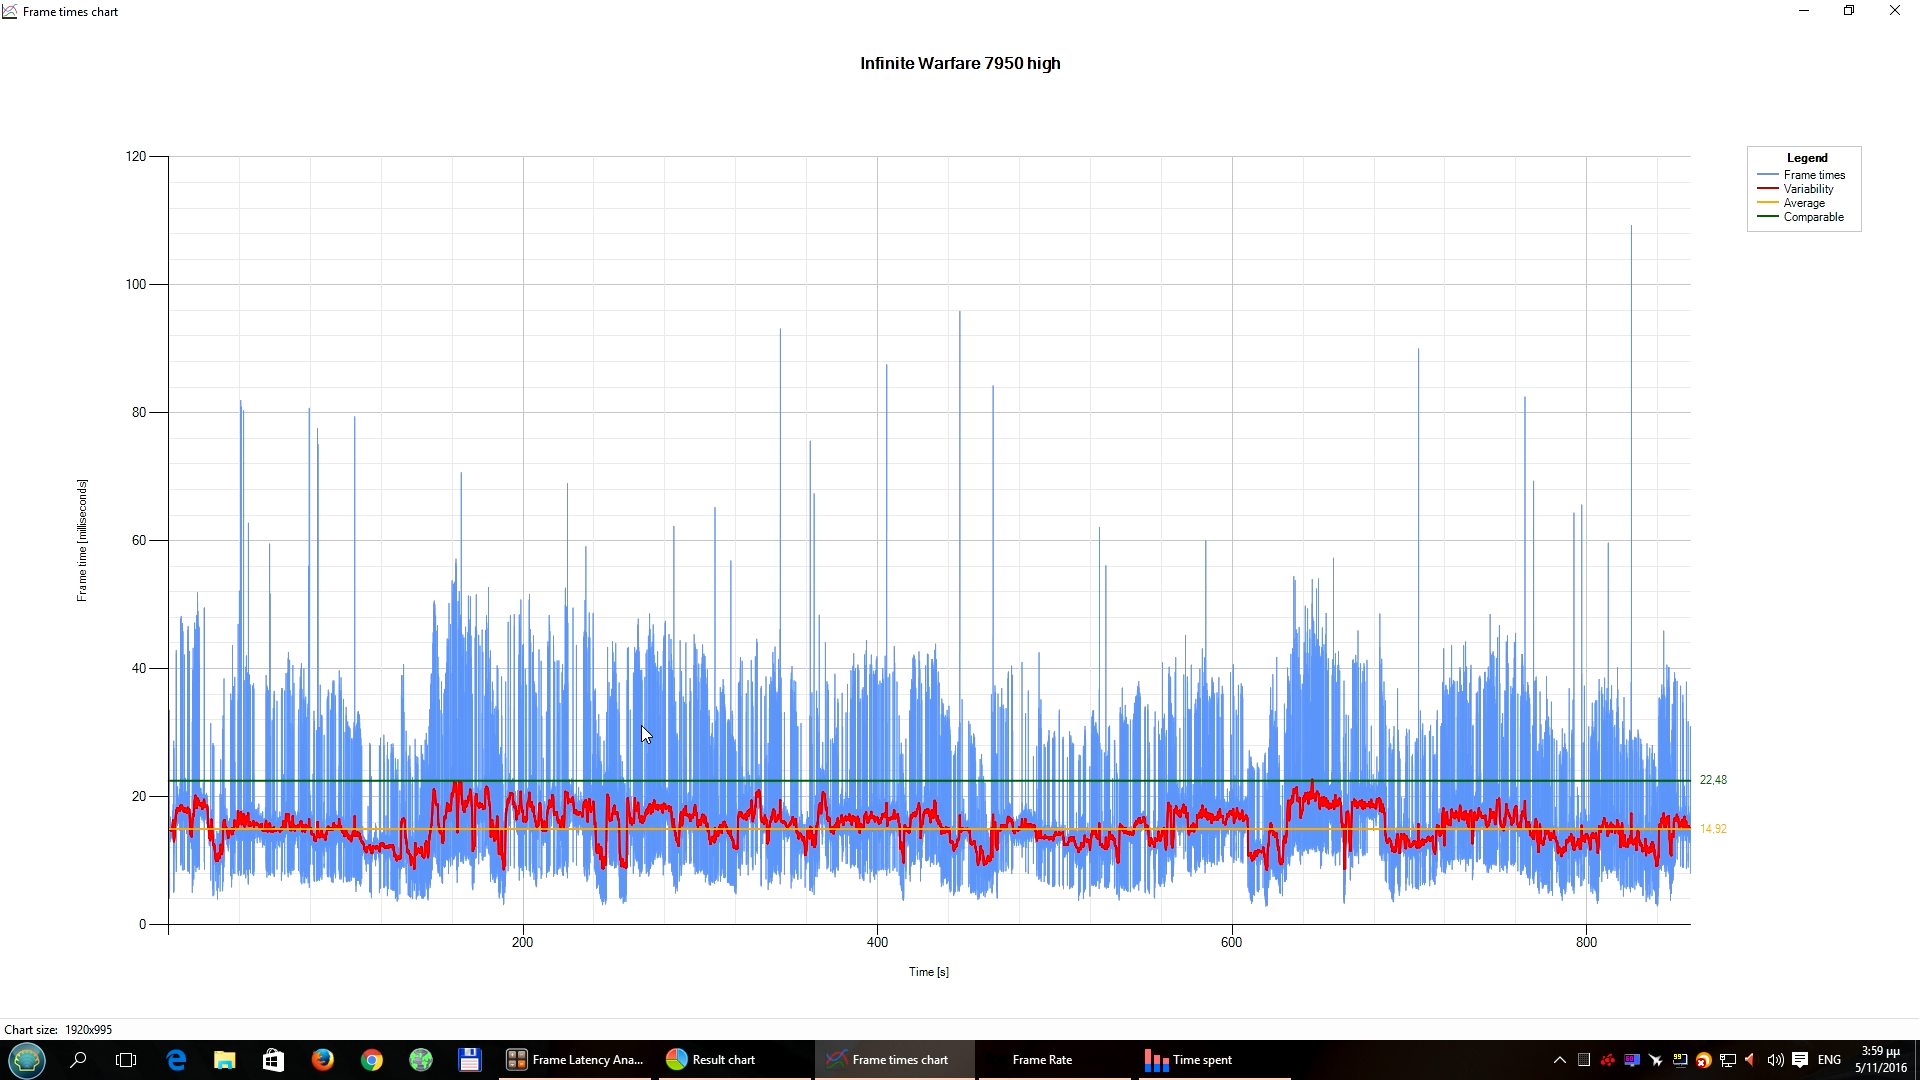Expand hidden system tray icons chevron
Screen dimensions: 1920x1080
click(1559, 1060)
